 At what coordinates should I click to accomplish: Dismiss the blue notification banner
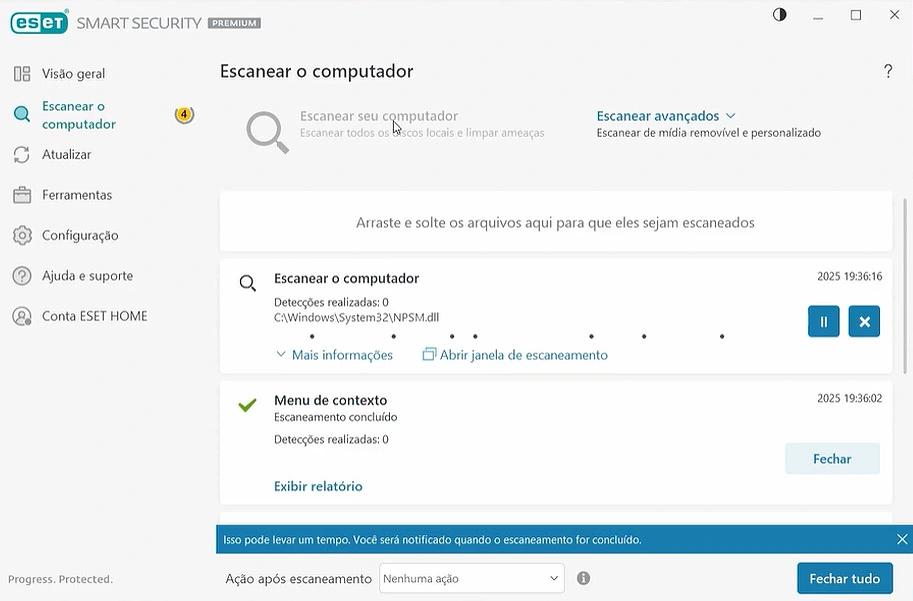(x=901, y=539)
